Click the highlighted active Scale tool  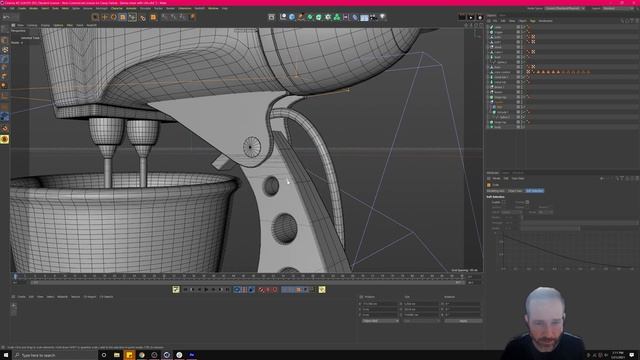122,17
